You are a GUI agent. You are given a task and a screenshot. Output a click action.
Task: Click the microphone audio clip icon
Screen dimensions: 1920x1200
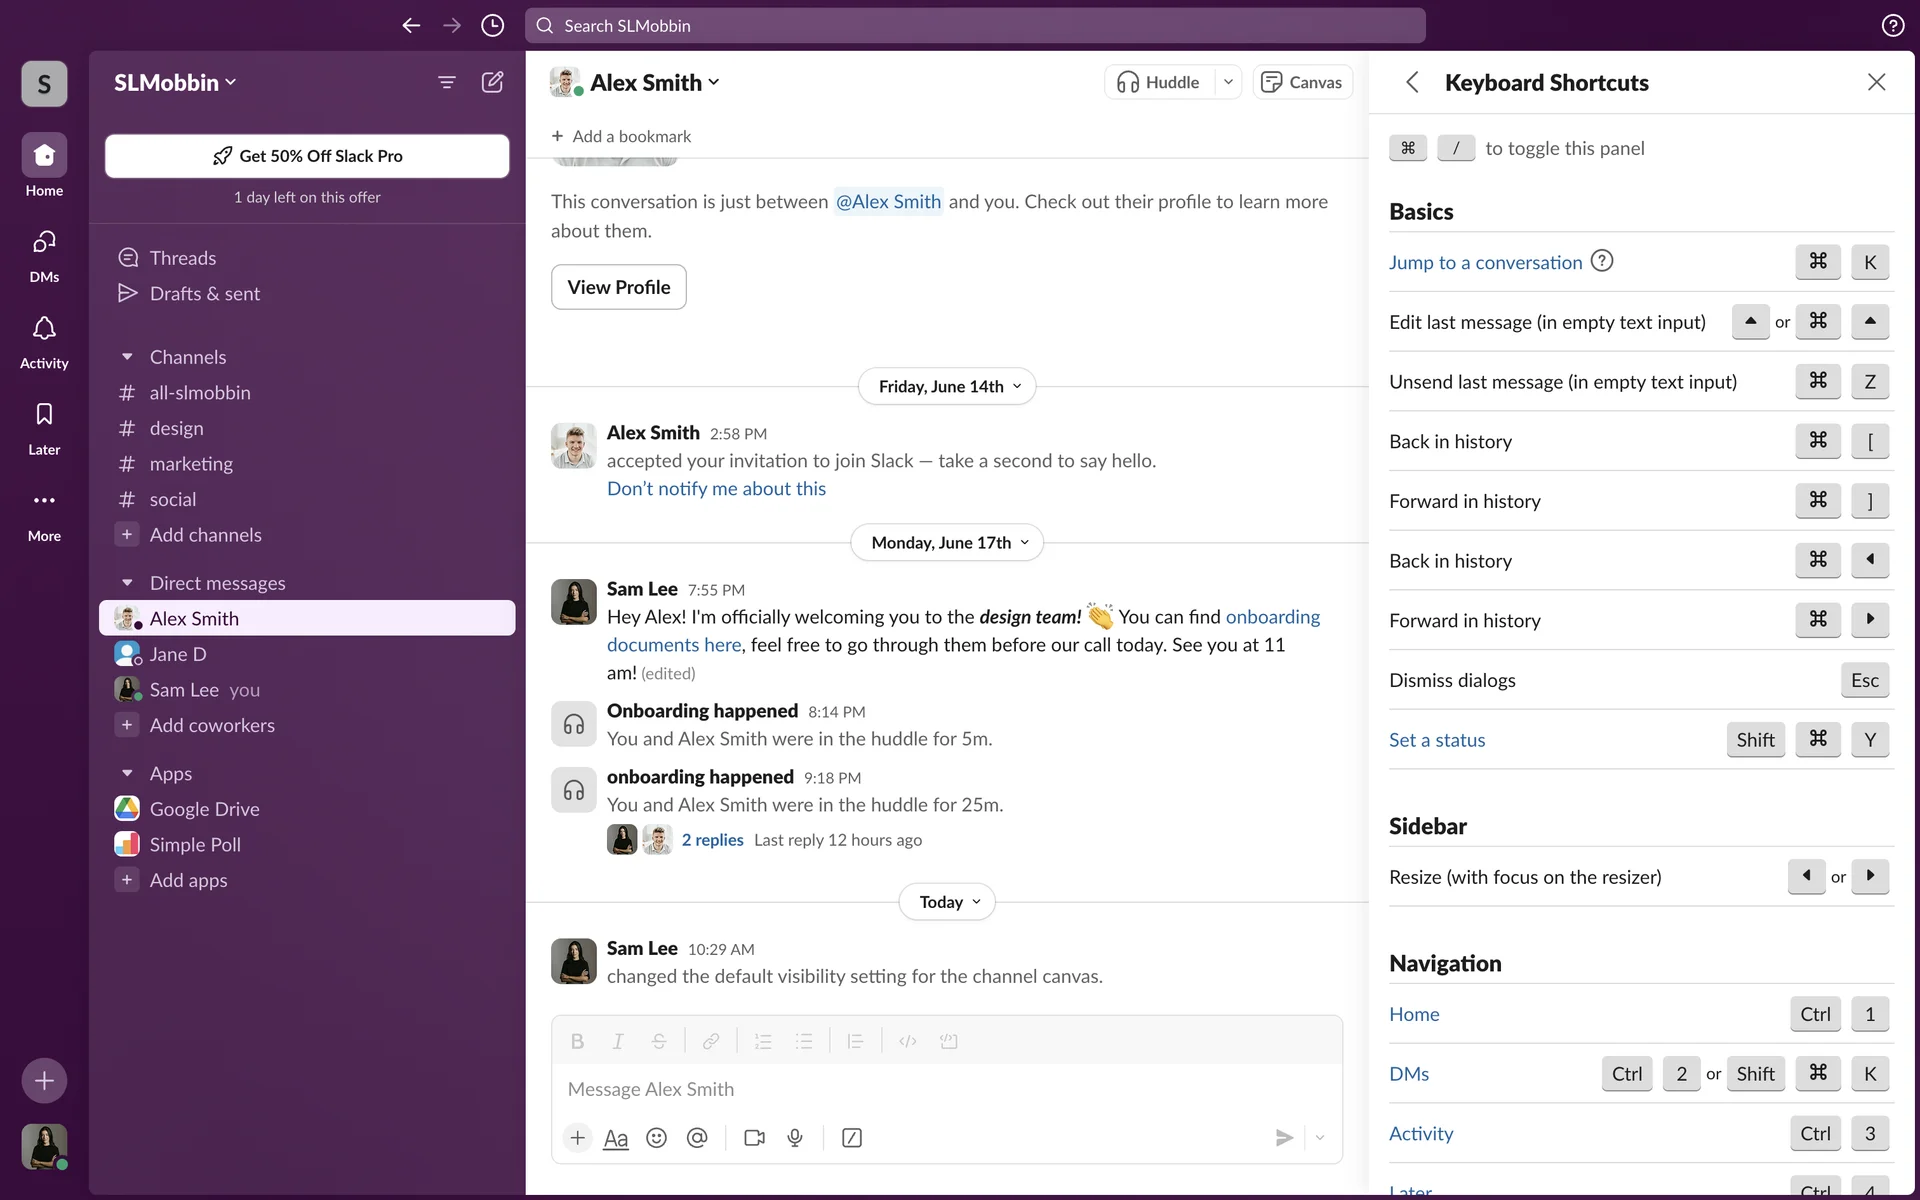[x=795, y=1138]
